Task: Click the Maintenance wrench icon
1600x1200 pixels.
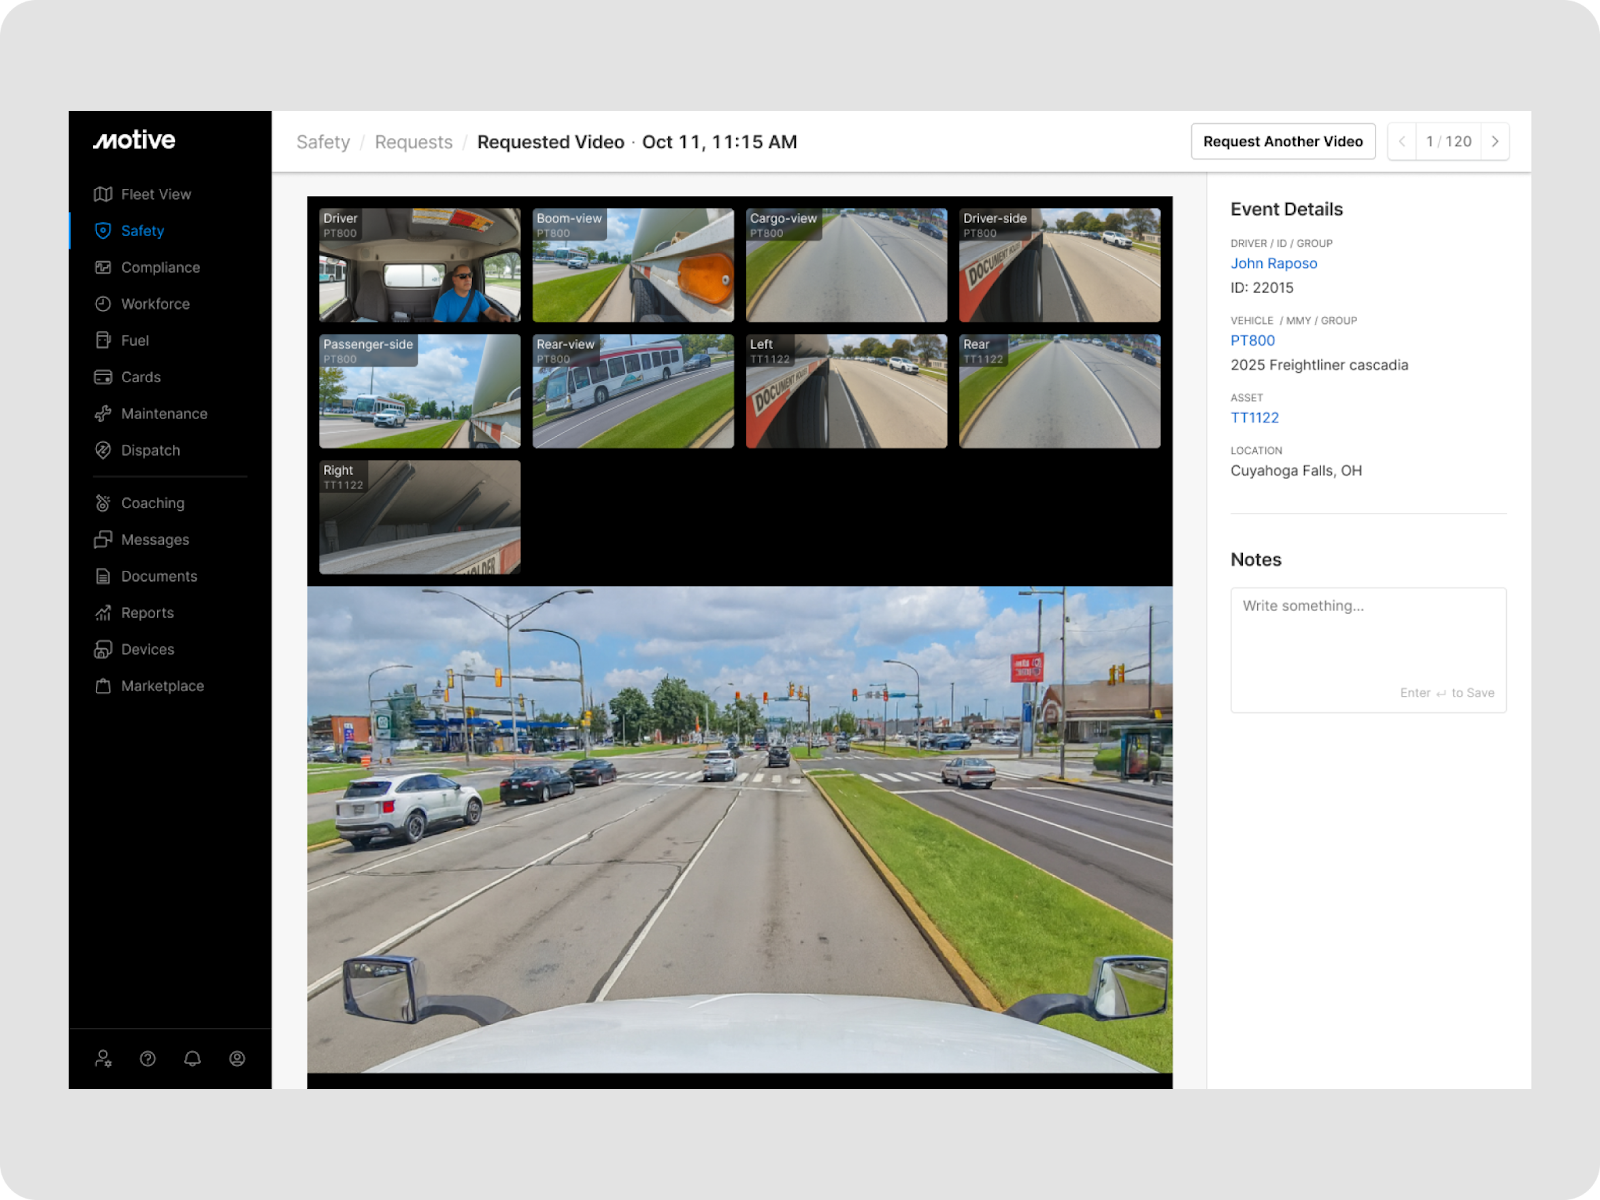Action: tap(103, 414)
